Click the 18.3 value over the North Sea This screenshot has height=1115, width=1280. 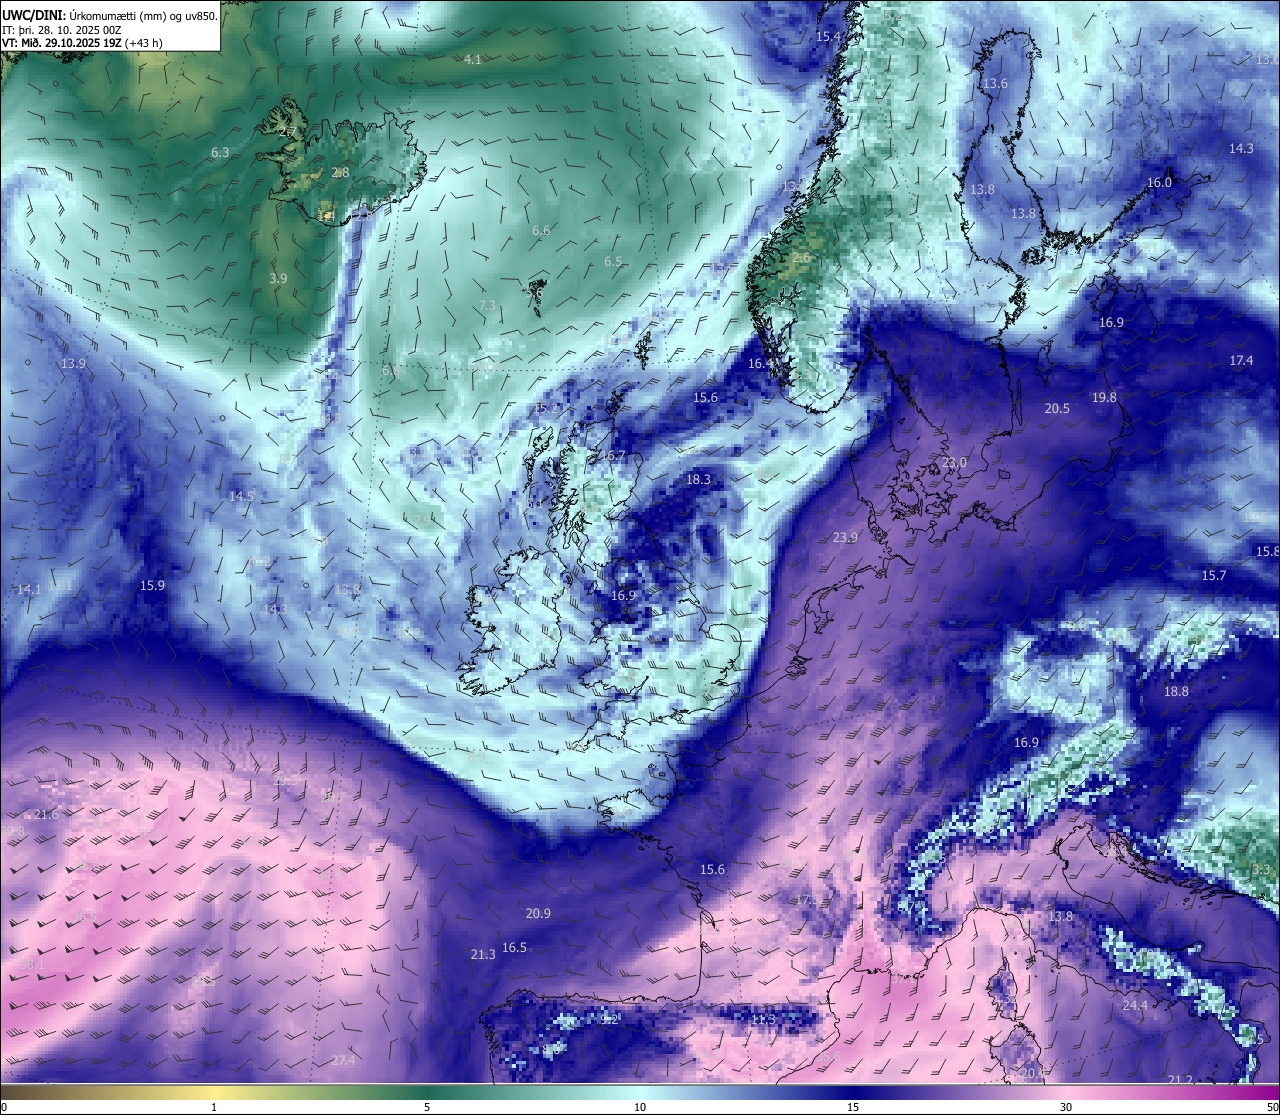(698, 480)
